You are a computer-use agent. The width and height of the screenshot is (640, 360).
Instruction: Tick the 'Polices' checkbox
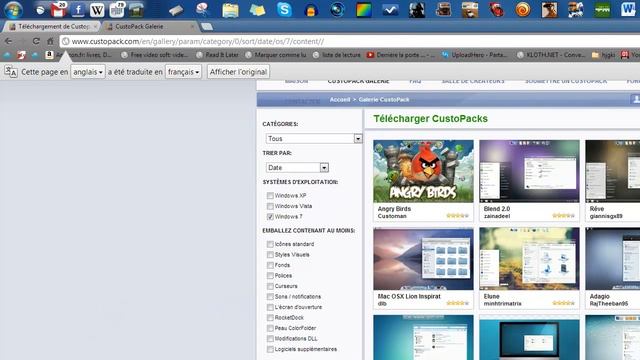(270, 276)
